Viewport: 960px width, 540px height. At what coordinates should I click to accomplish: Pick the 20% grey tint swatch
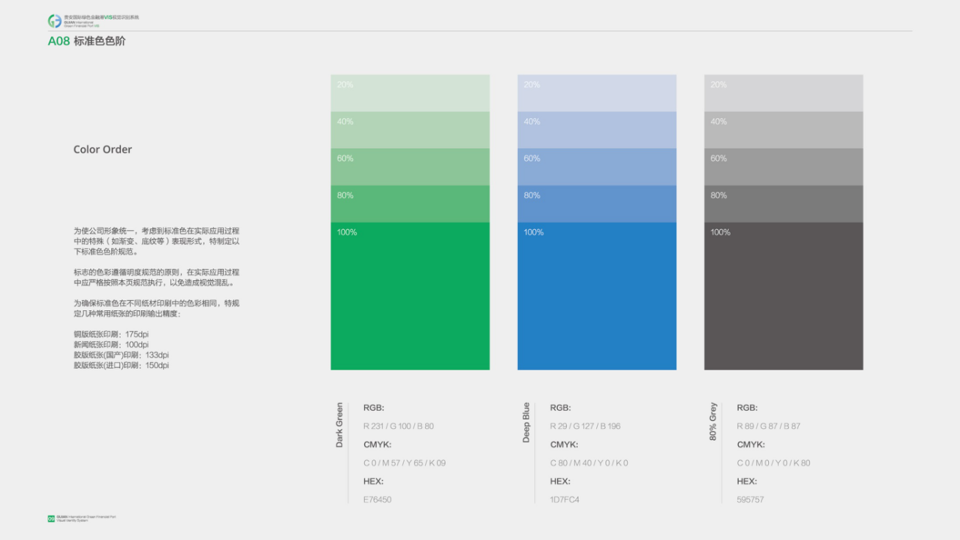(x=783, y=93)
